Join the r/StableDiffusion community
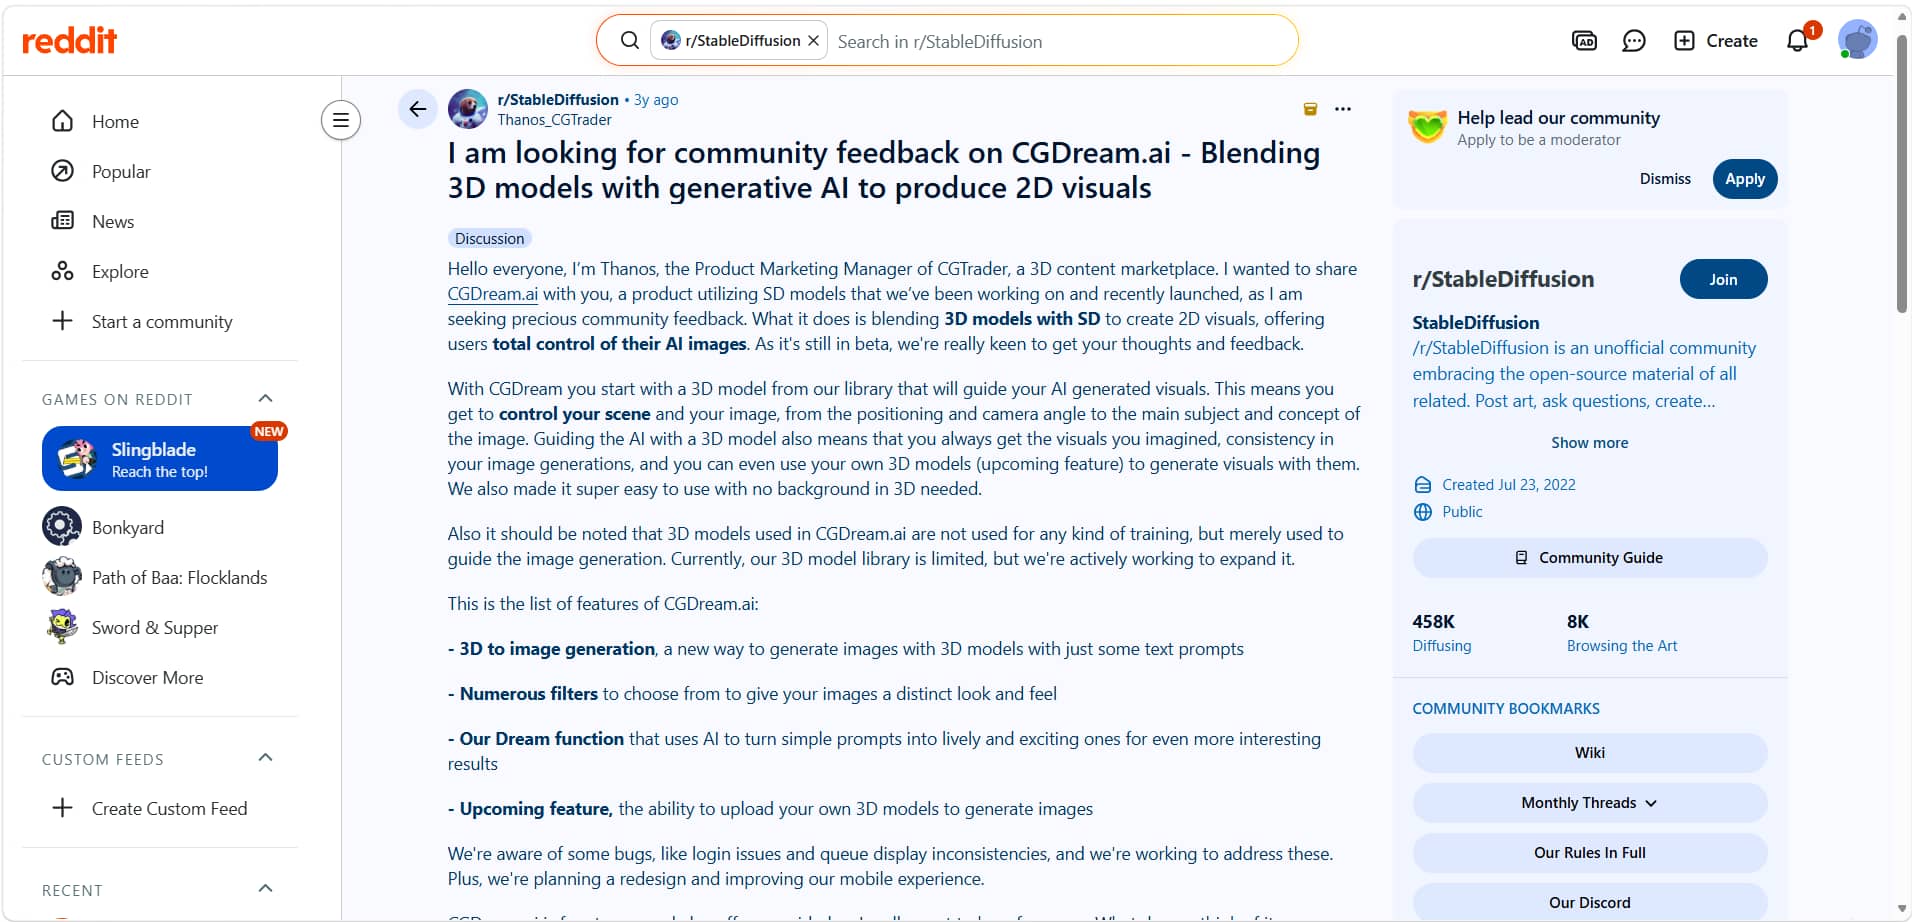This screenshot has height=922, width=1912. pyautogui.click(x=1723, y=279)
